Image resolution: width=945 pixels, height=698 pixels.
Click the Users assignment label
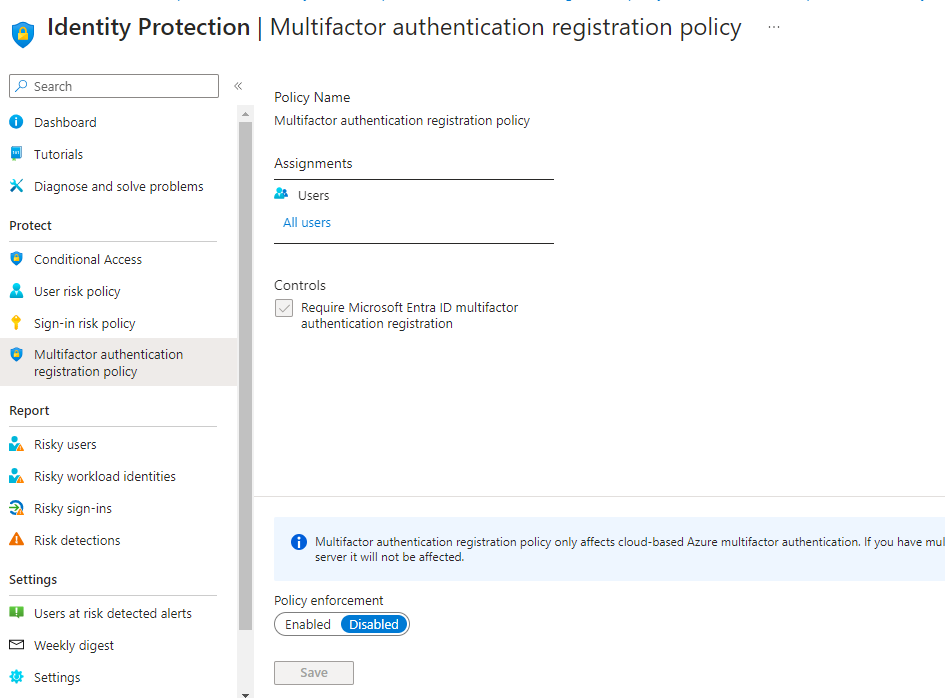click(313, 195)
